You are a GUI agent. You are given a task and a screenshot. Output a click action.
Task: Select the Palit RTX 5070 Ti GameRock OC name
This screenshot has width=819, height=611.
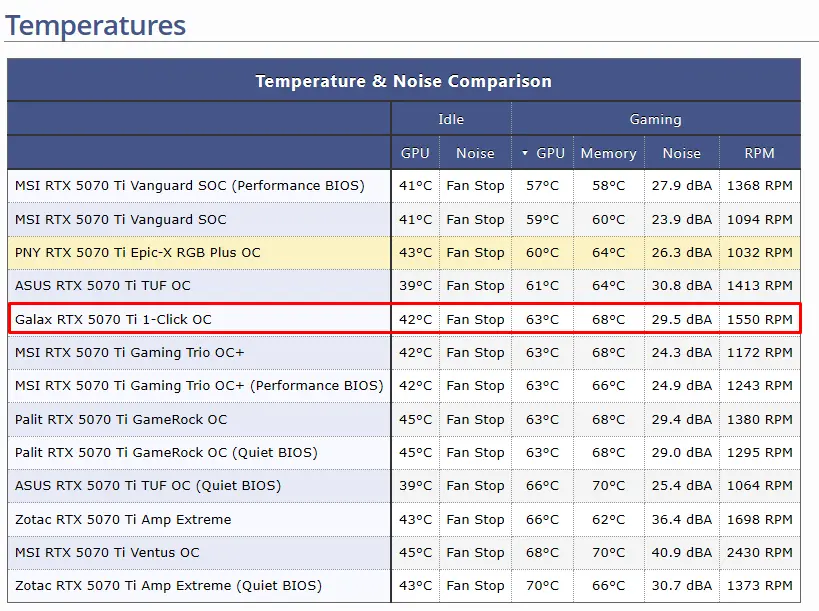tap(121, 419)
